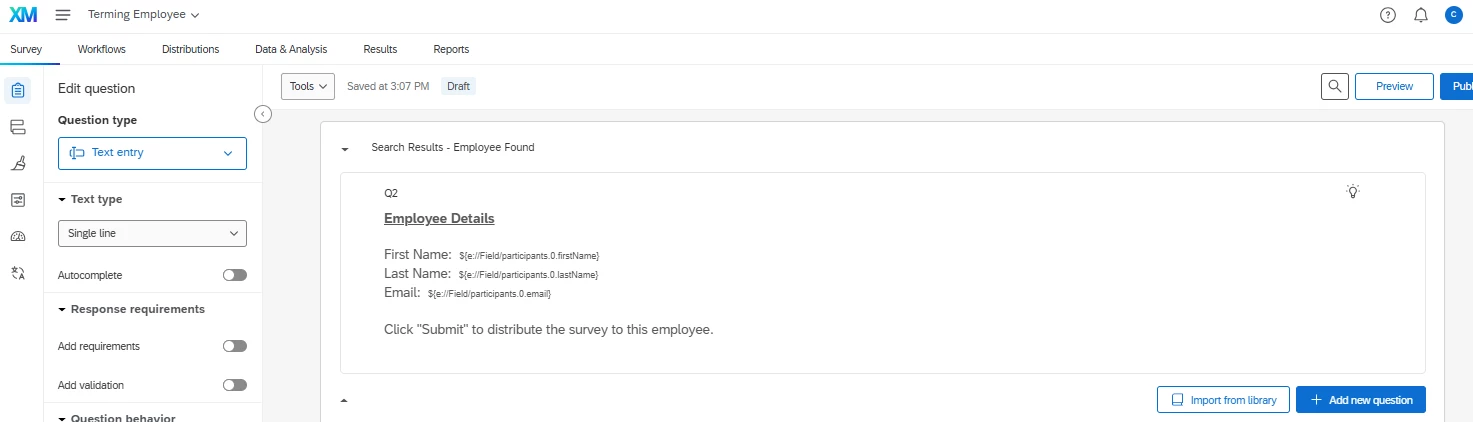Click the search magnifier button
This screenshot has height=422, width=1473.
click(x=1335, y=87)
